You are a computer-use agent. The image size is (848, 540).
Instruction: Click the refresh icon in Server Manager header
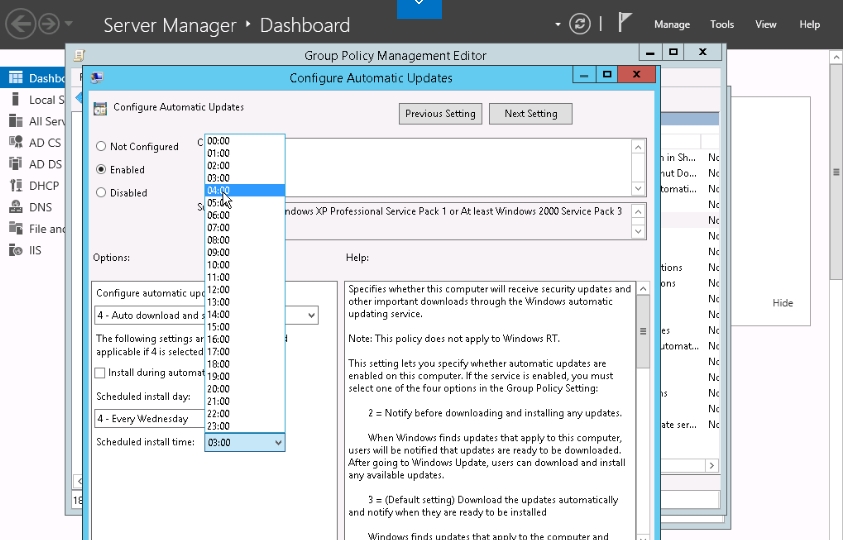click(x=579, y=24)
